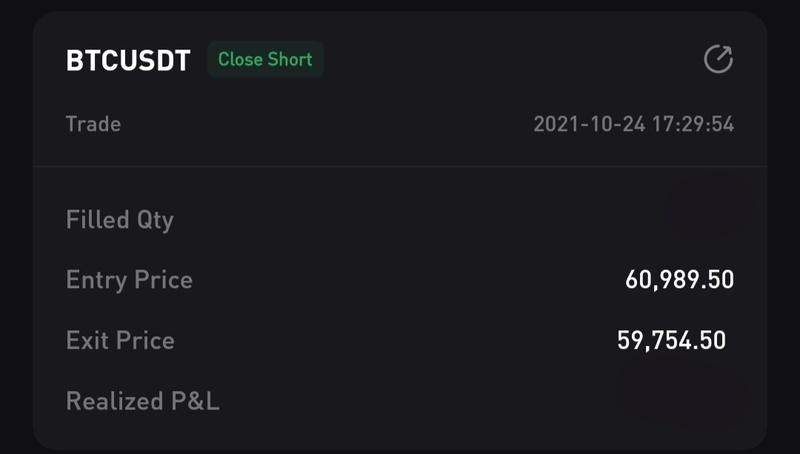Viewport: 800px width, 454px height.
Task: Click the divider line below the Trade row
Action: pos(400,166)
